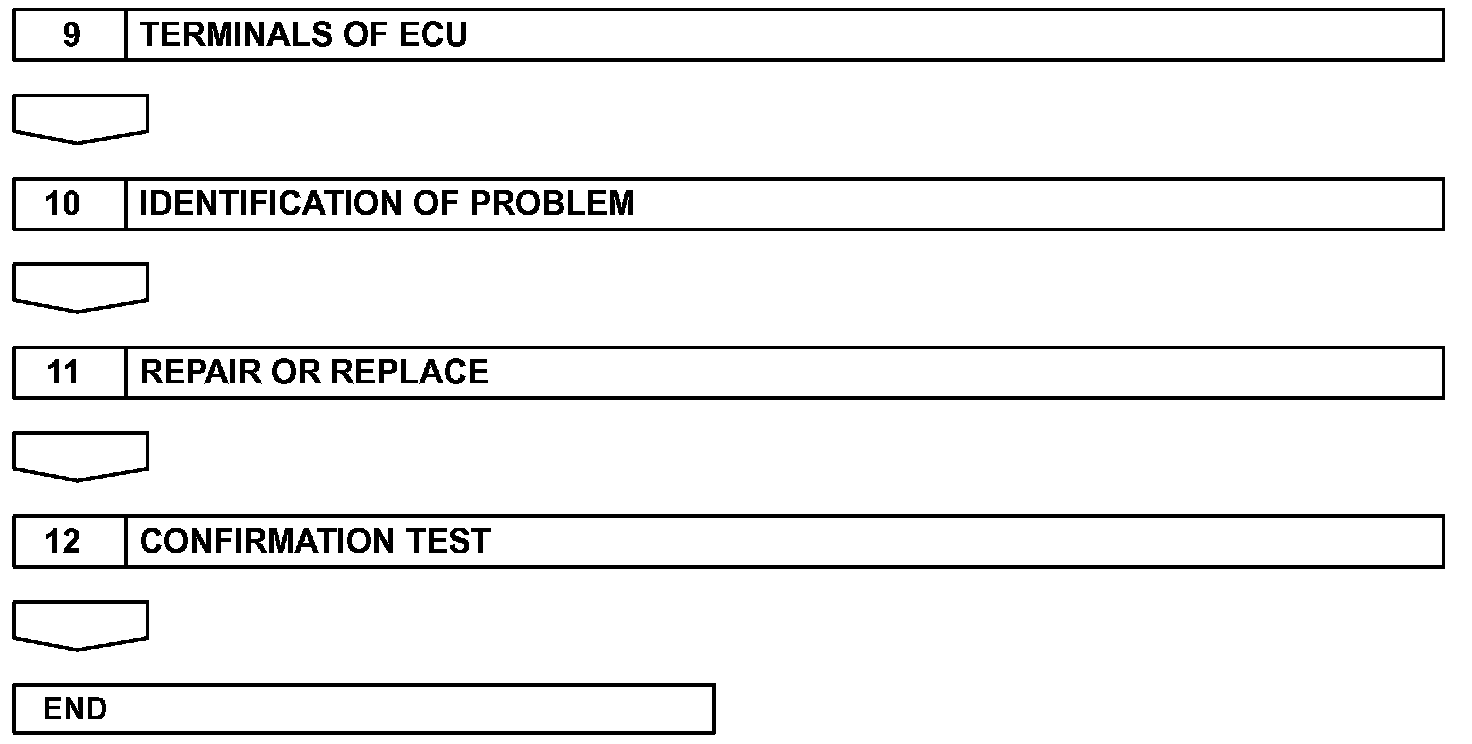Click the down arrow below step 11
1472x744 pixels.
tap(81, 457)
